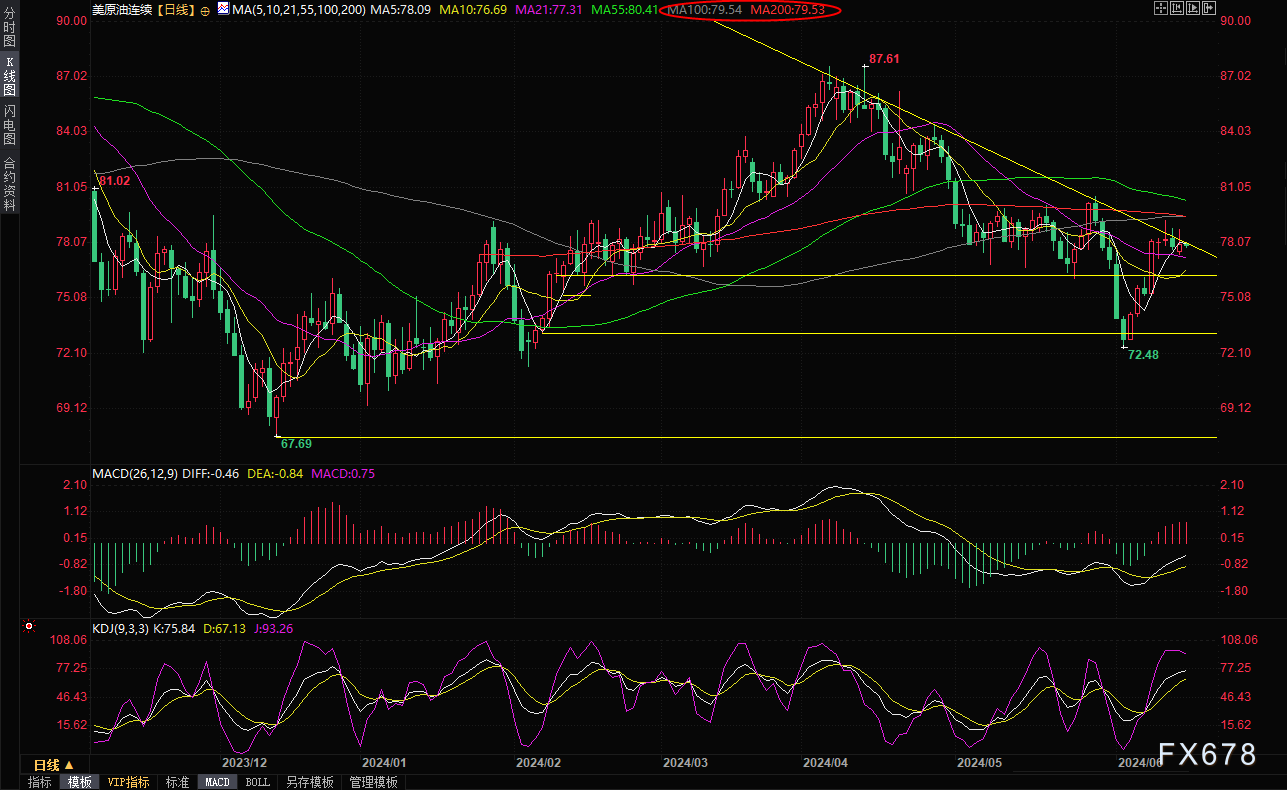1287x790 pixels.
Task: Toggle the MACD indicator button
Action: (x=217, y=782)
